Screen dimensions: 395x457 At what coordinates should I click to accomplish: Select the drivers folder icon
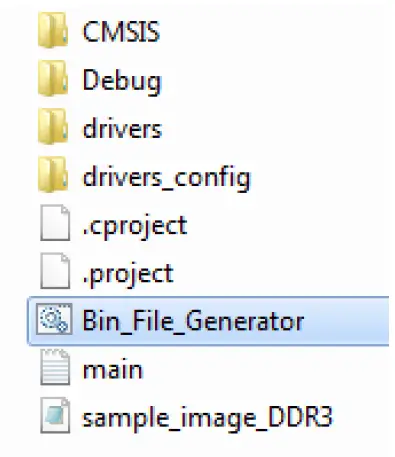pyautogui.click(x=53, y=126)
